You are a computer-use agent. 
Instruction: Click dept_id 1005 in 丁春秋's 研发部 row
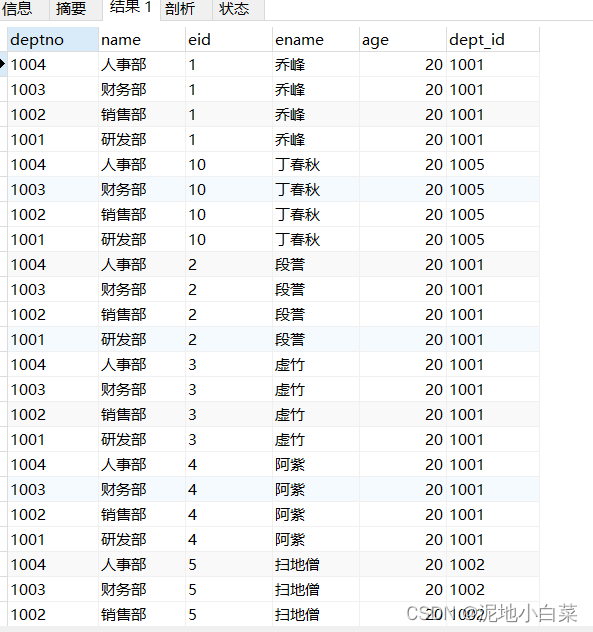[x=493, y=239]
